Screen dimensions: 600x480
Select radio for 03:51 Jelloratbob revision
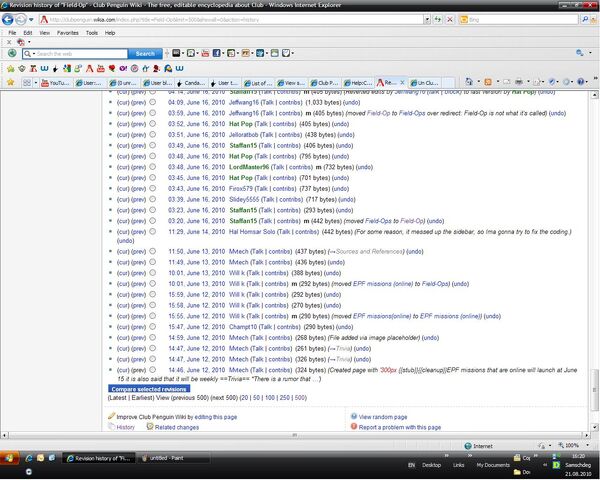152,134
